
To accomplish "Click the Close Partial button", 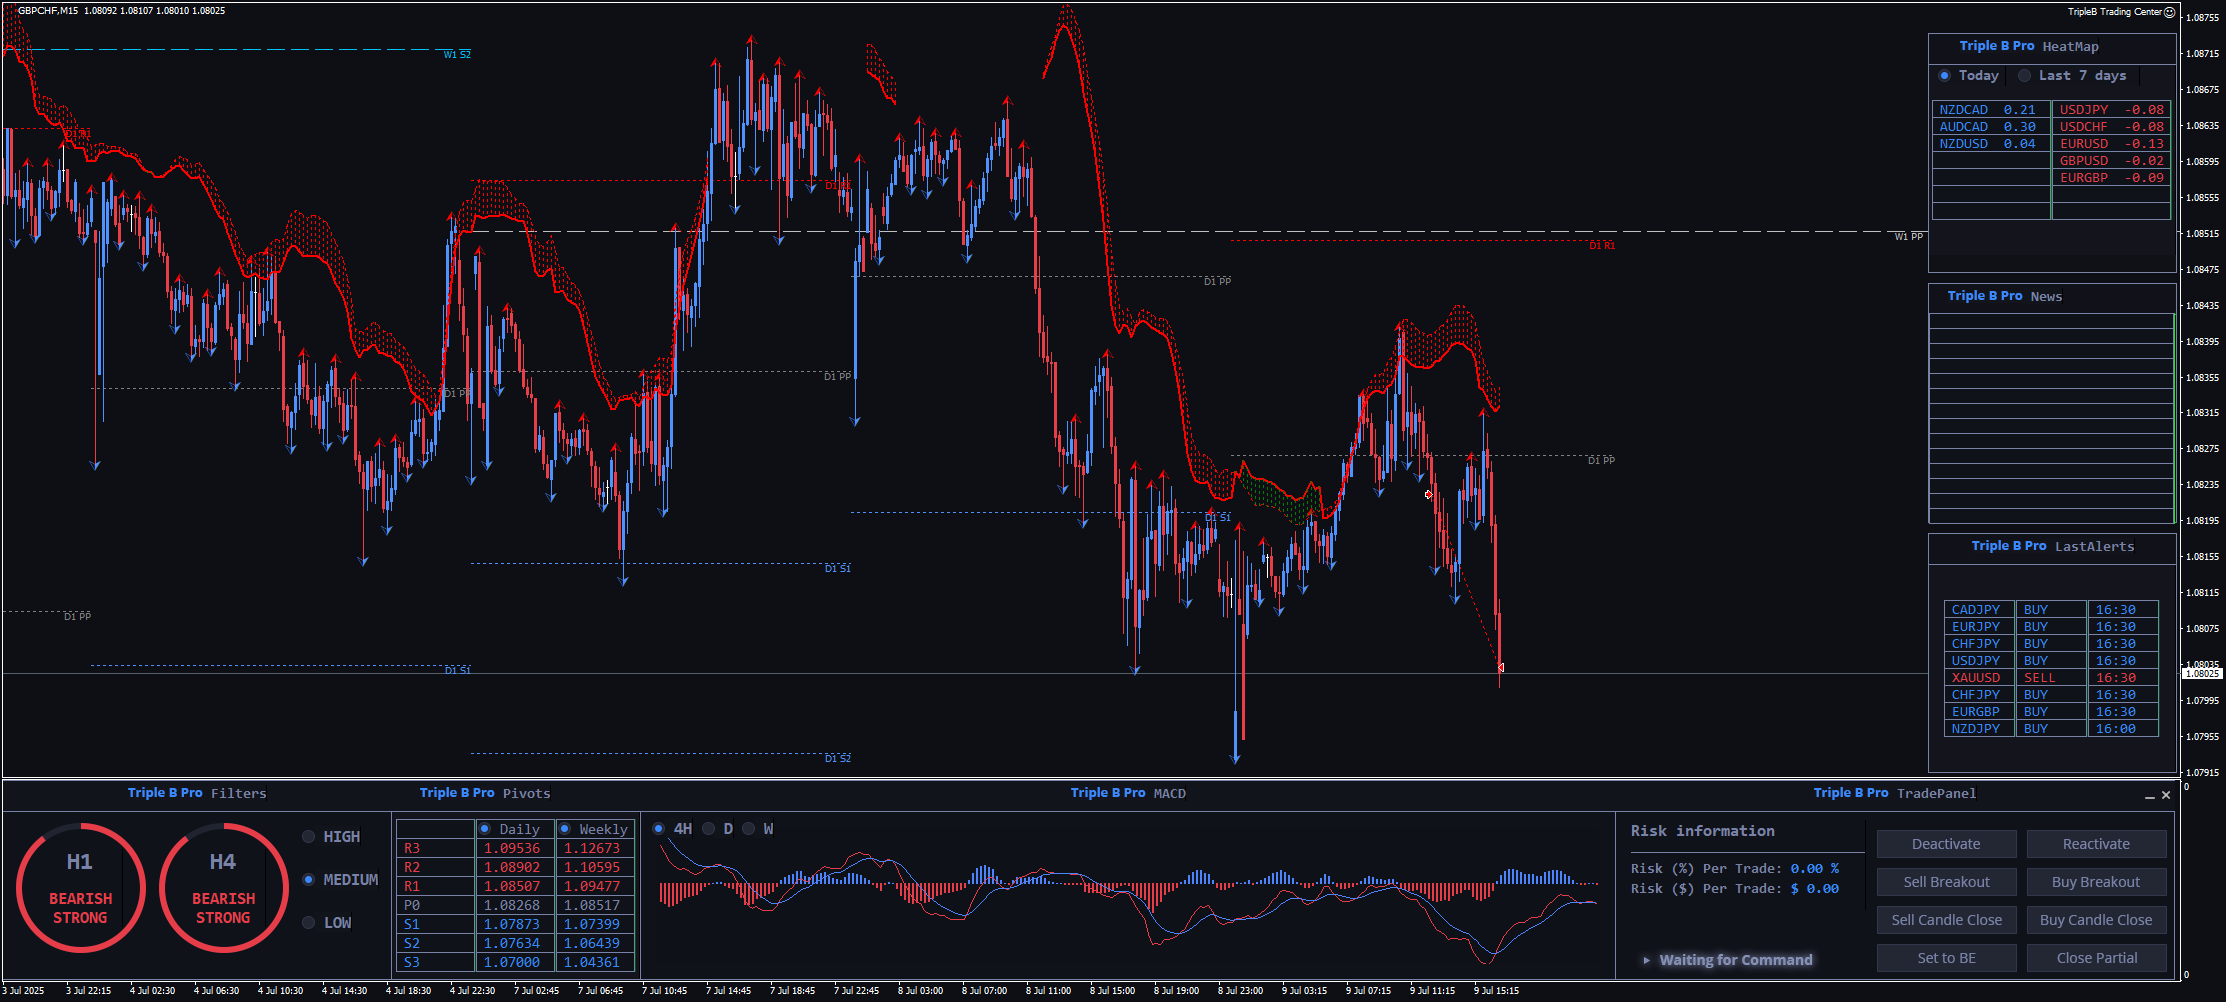I will tap(2096, 958).
